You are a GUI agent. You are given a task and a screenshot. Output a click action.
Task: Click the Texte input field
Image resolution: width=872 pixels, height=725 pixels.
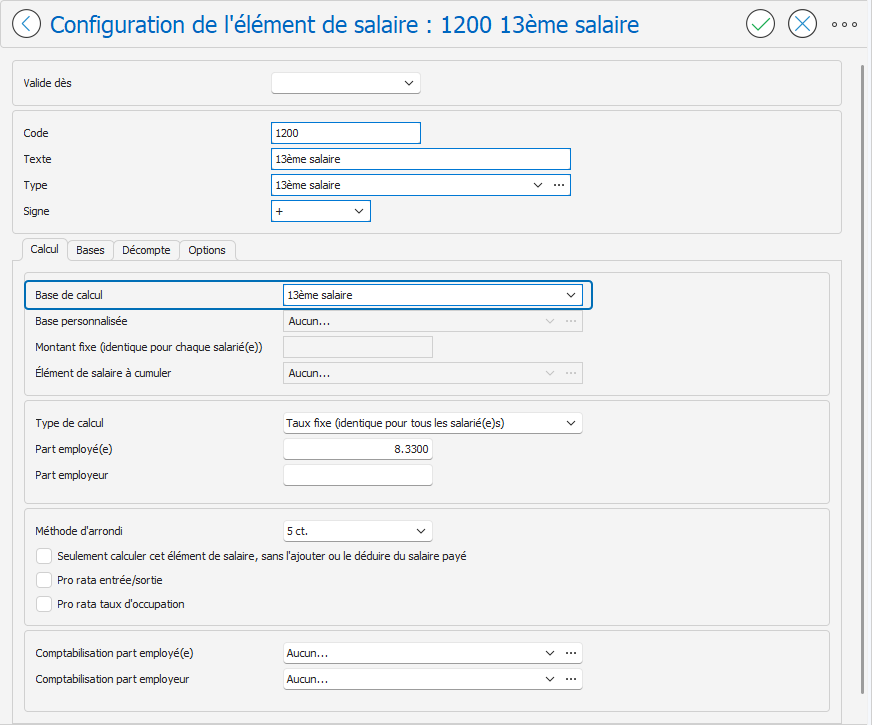point(421,159)
